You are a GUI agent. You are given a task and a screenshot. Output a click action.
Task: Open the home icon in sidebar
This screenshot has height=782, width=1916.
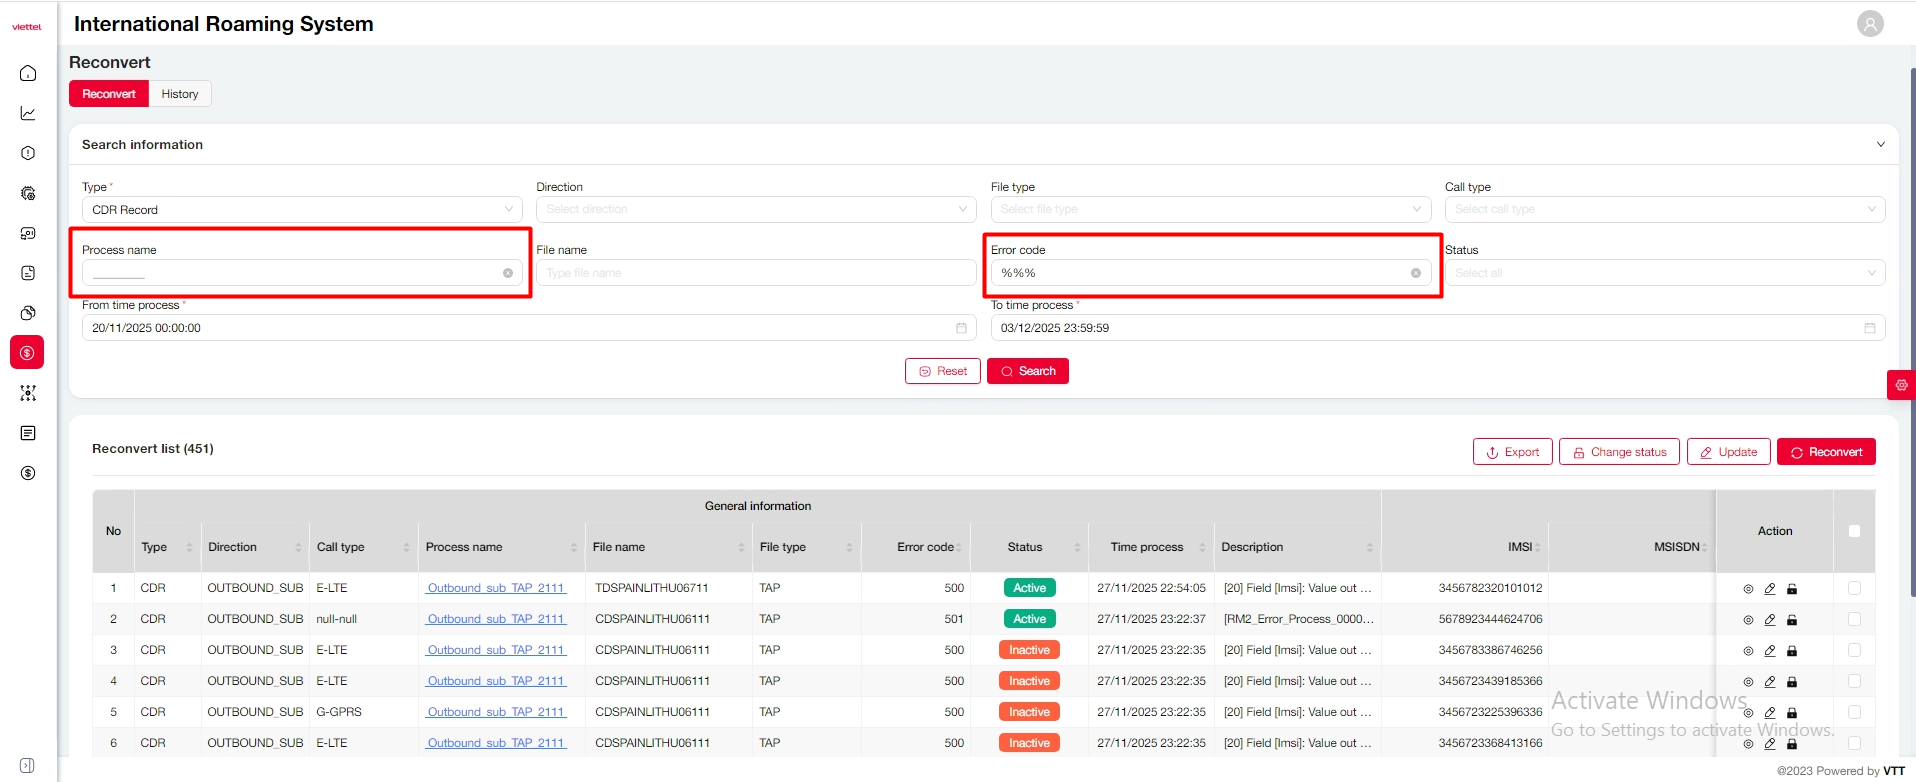28,73
